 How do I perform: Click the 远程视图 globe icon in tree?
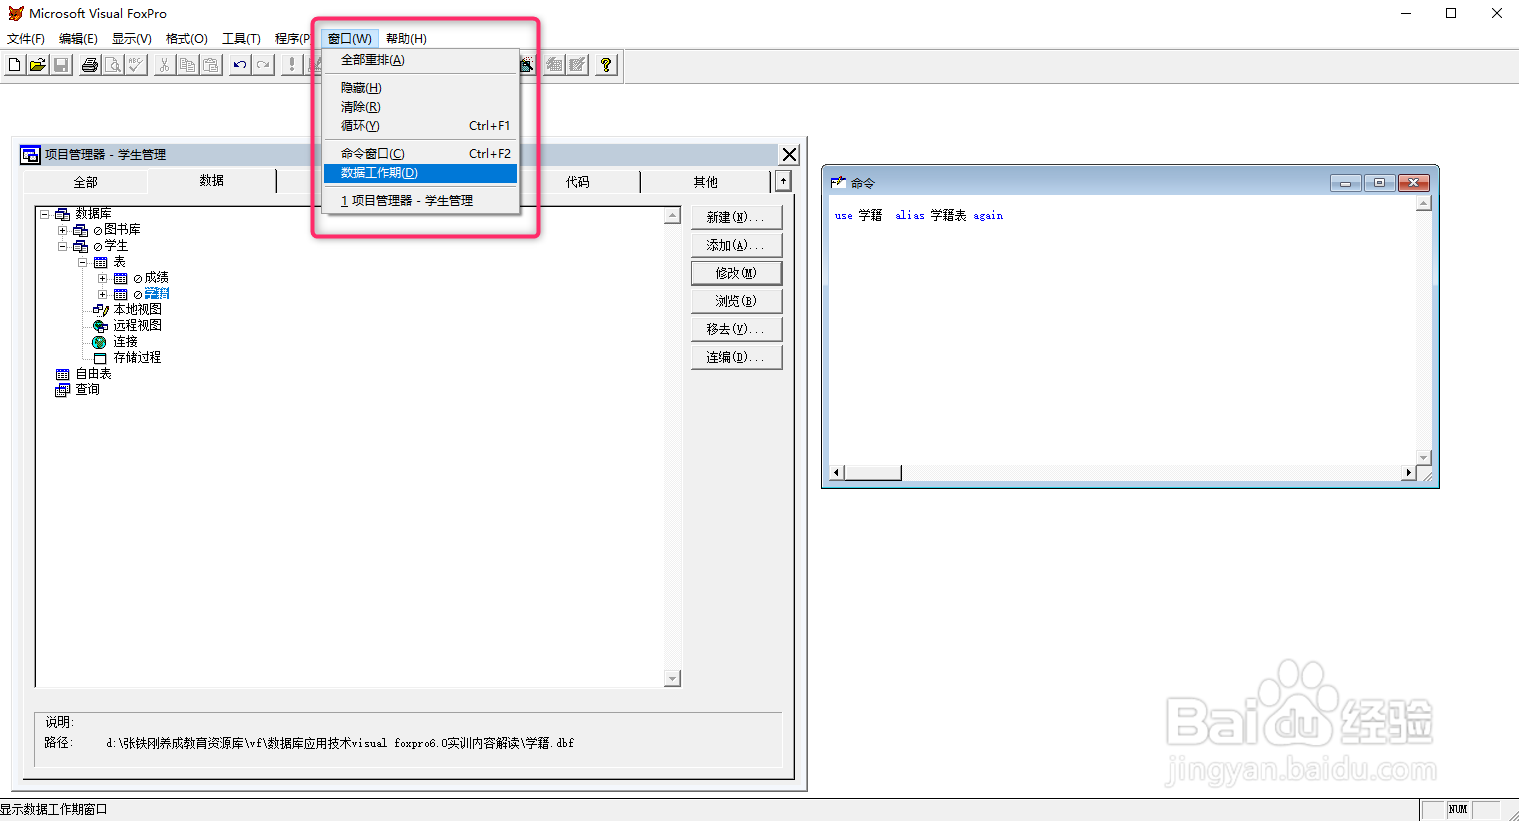coord(100,326)
